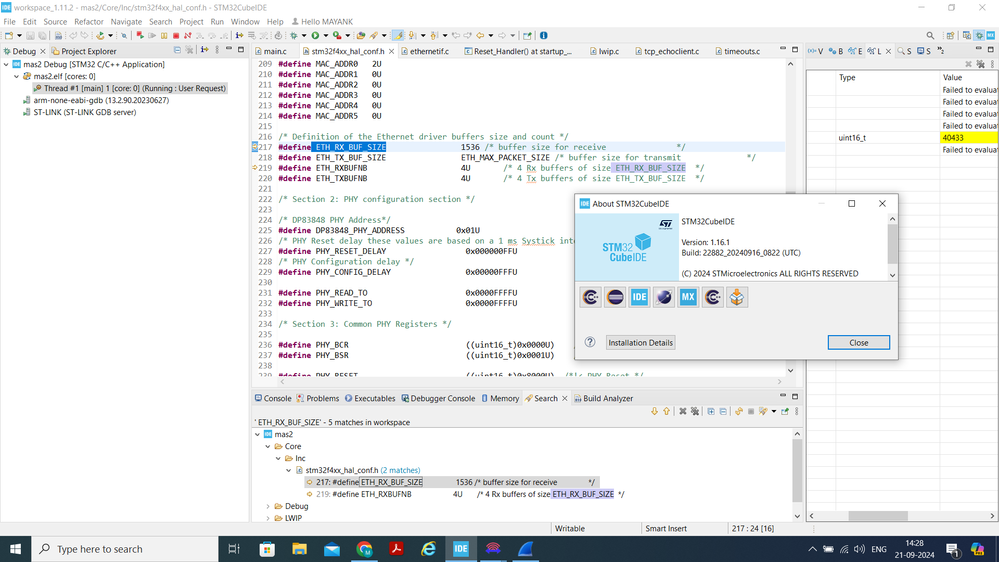
Task: Click the help question mark in About dialog
Action: coord(590,342)
